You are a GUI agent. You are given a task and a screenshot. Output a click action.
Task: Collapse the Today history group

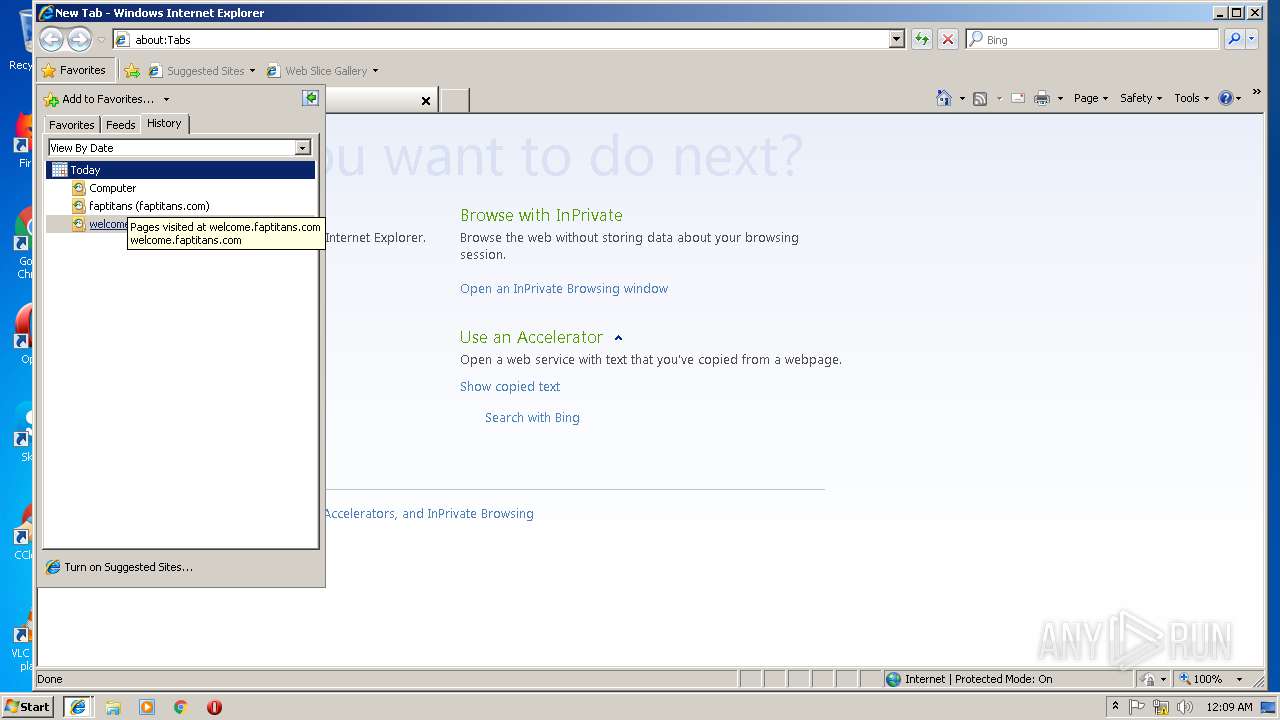(180, 170)
